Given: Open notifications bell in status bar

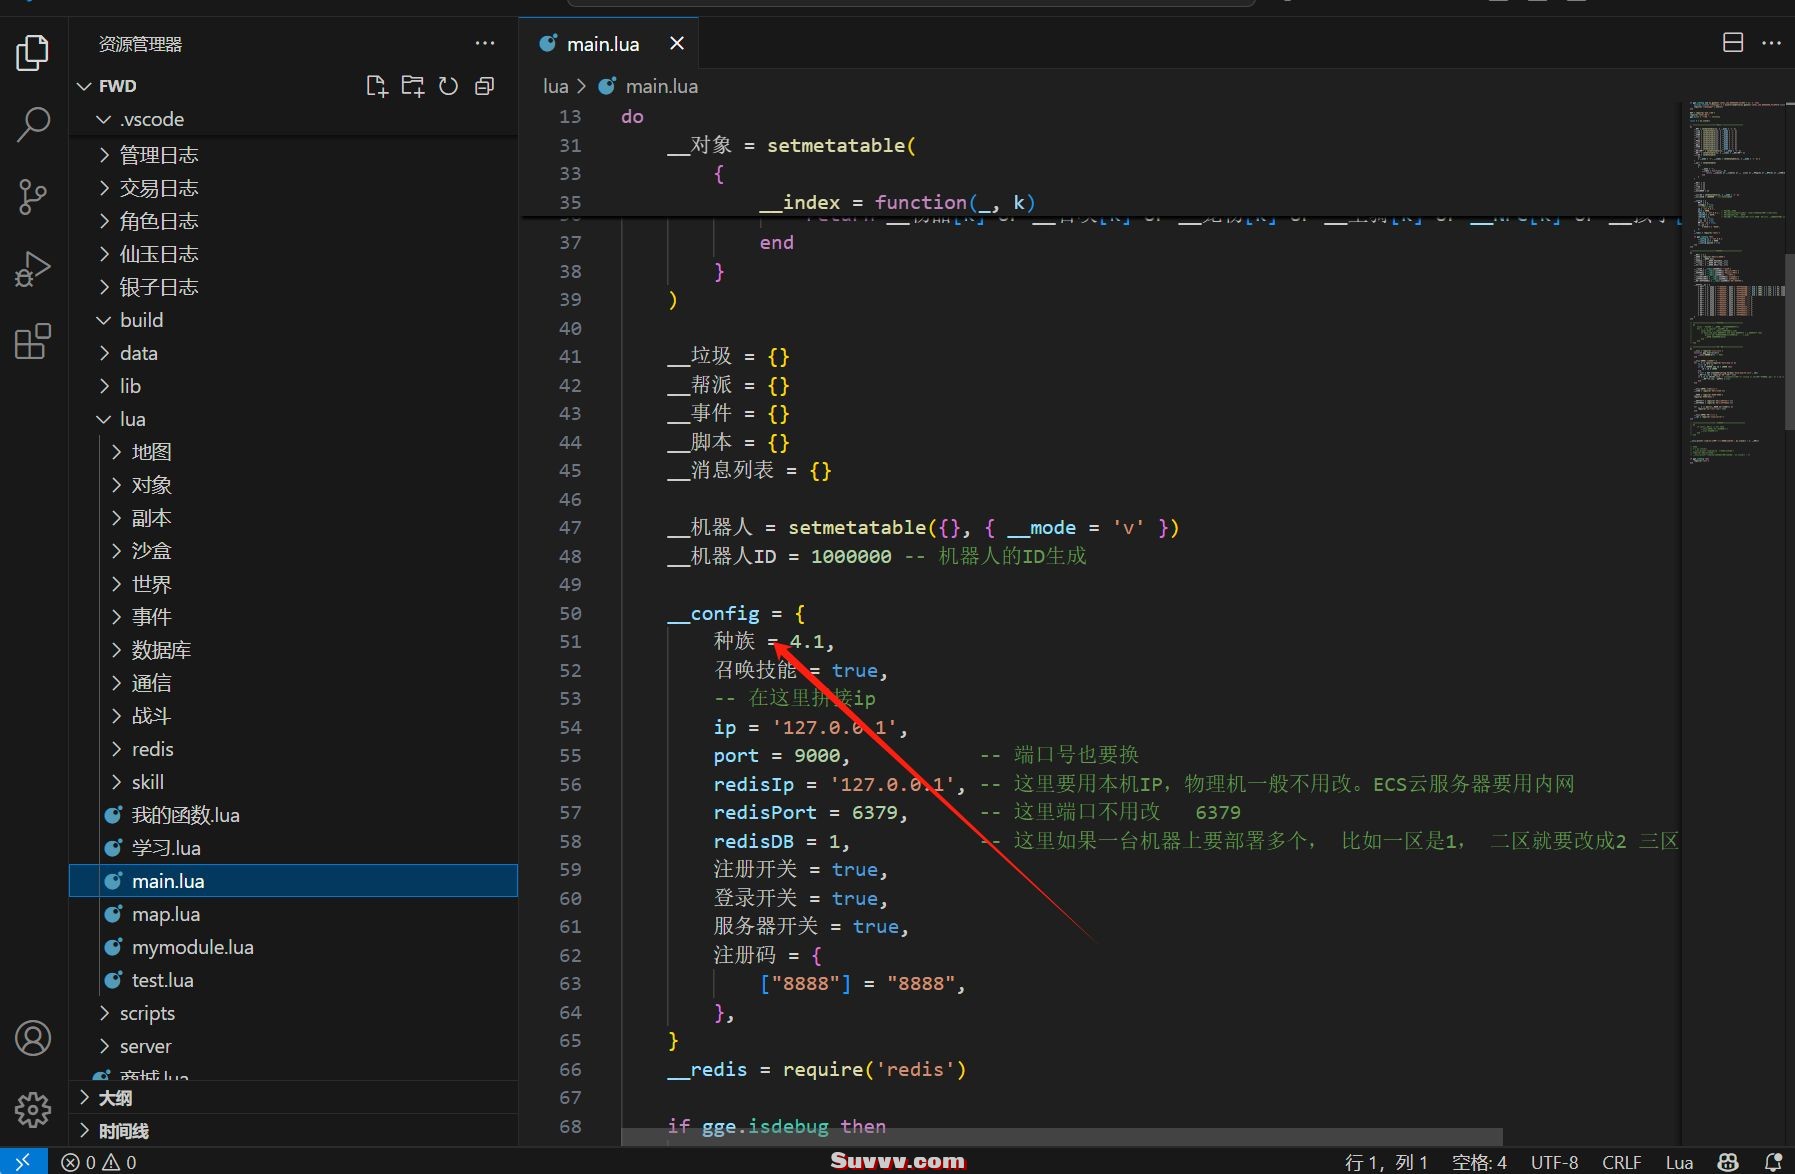Looking at the screenshot, I should coord(1773,1162).
